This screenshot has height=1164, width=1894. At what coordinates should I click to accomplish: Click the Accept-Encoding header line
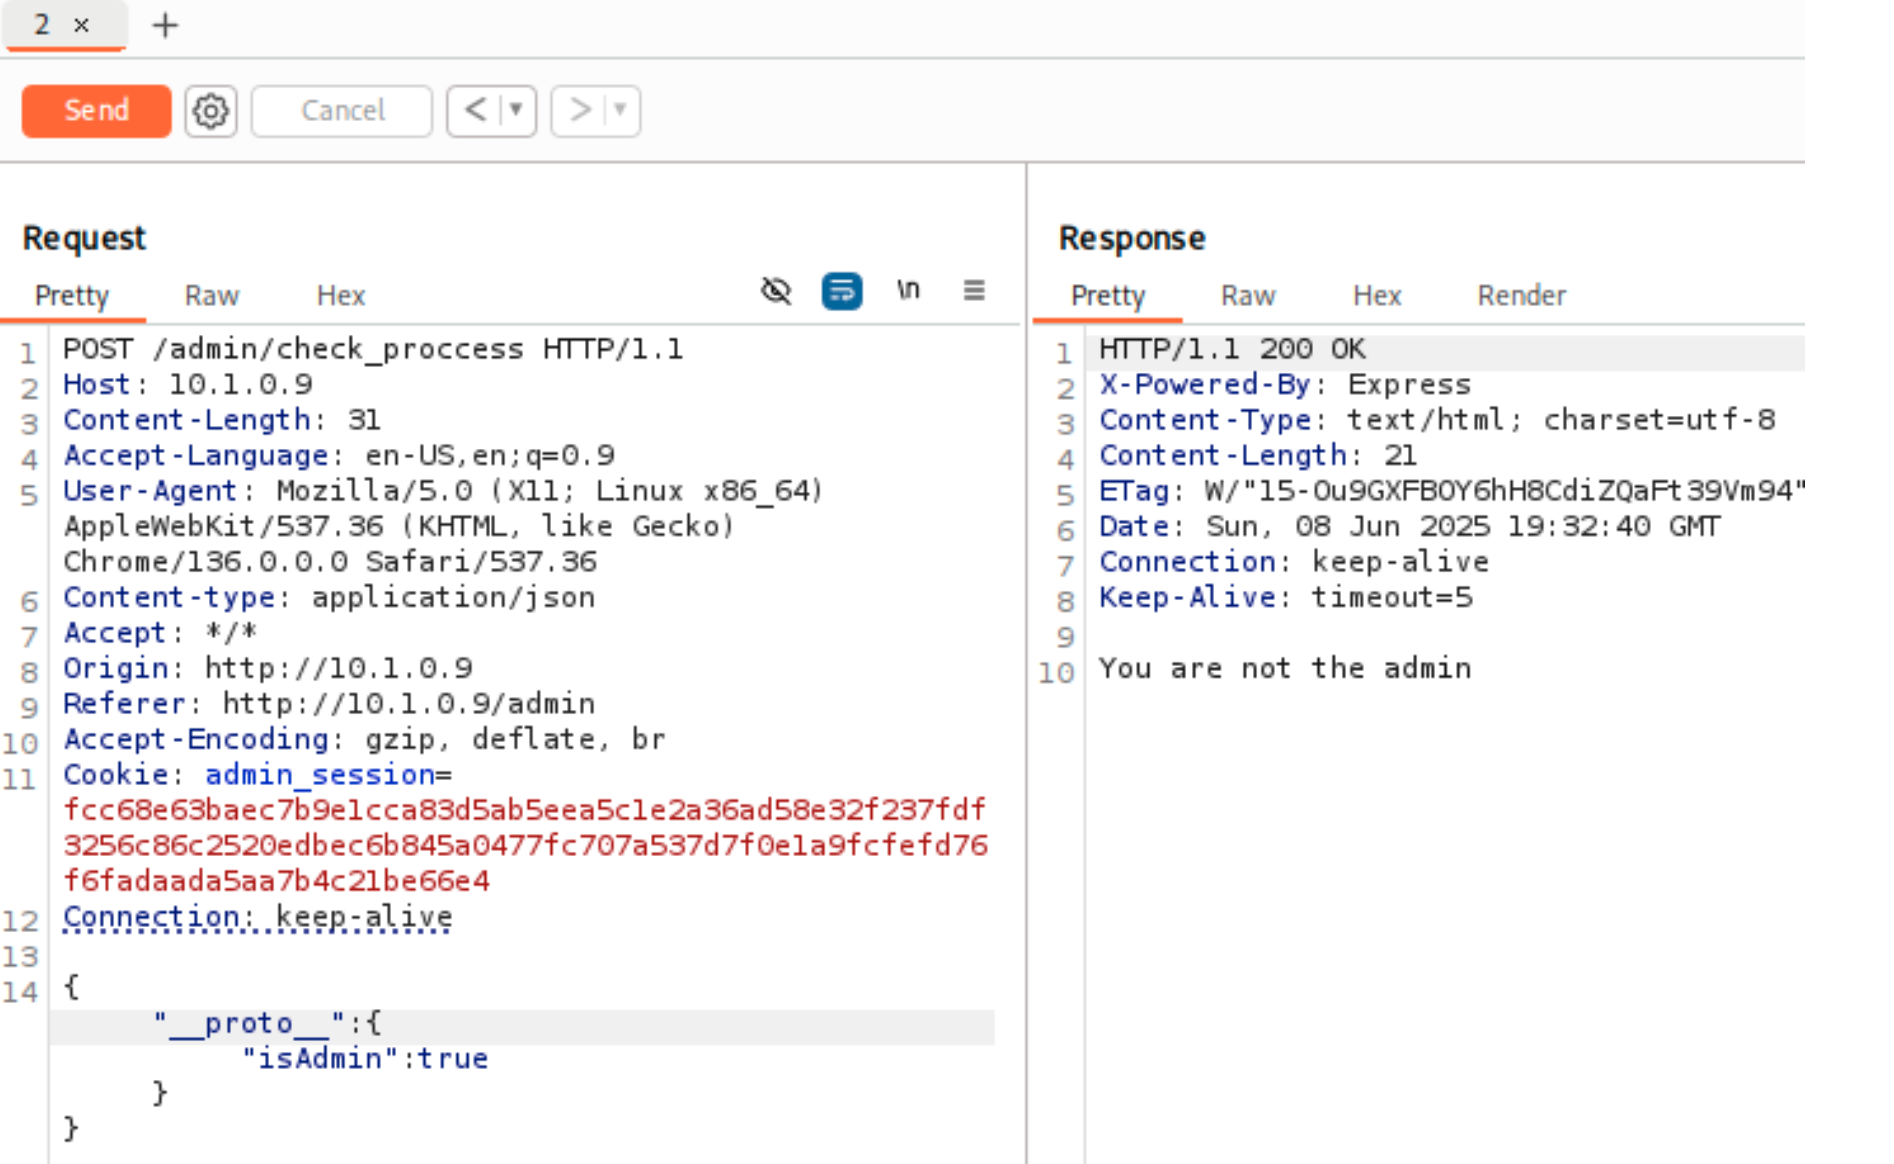pyautogui.click(x=364, y=739)
